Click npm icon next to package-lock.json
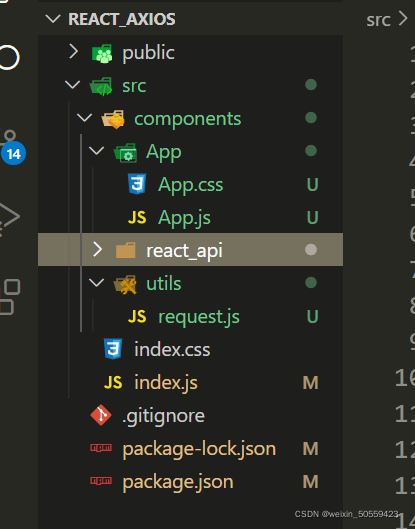The image size is (415, 529). pyautogui.click(x=101, y=448)
